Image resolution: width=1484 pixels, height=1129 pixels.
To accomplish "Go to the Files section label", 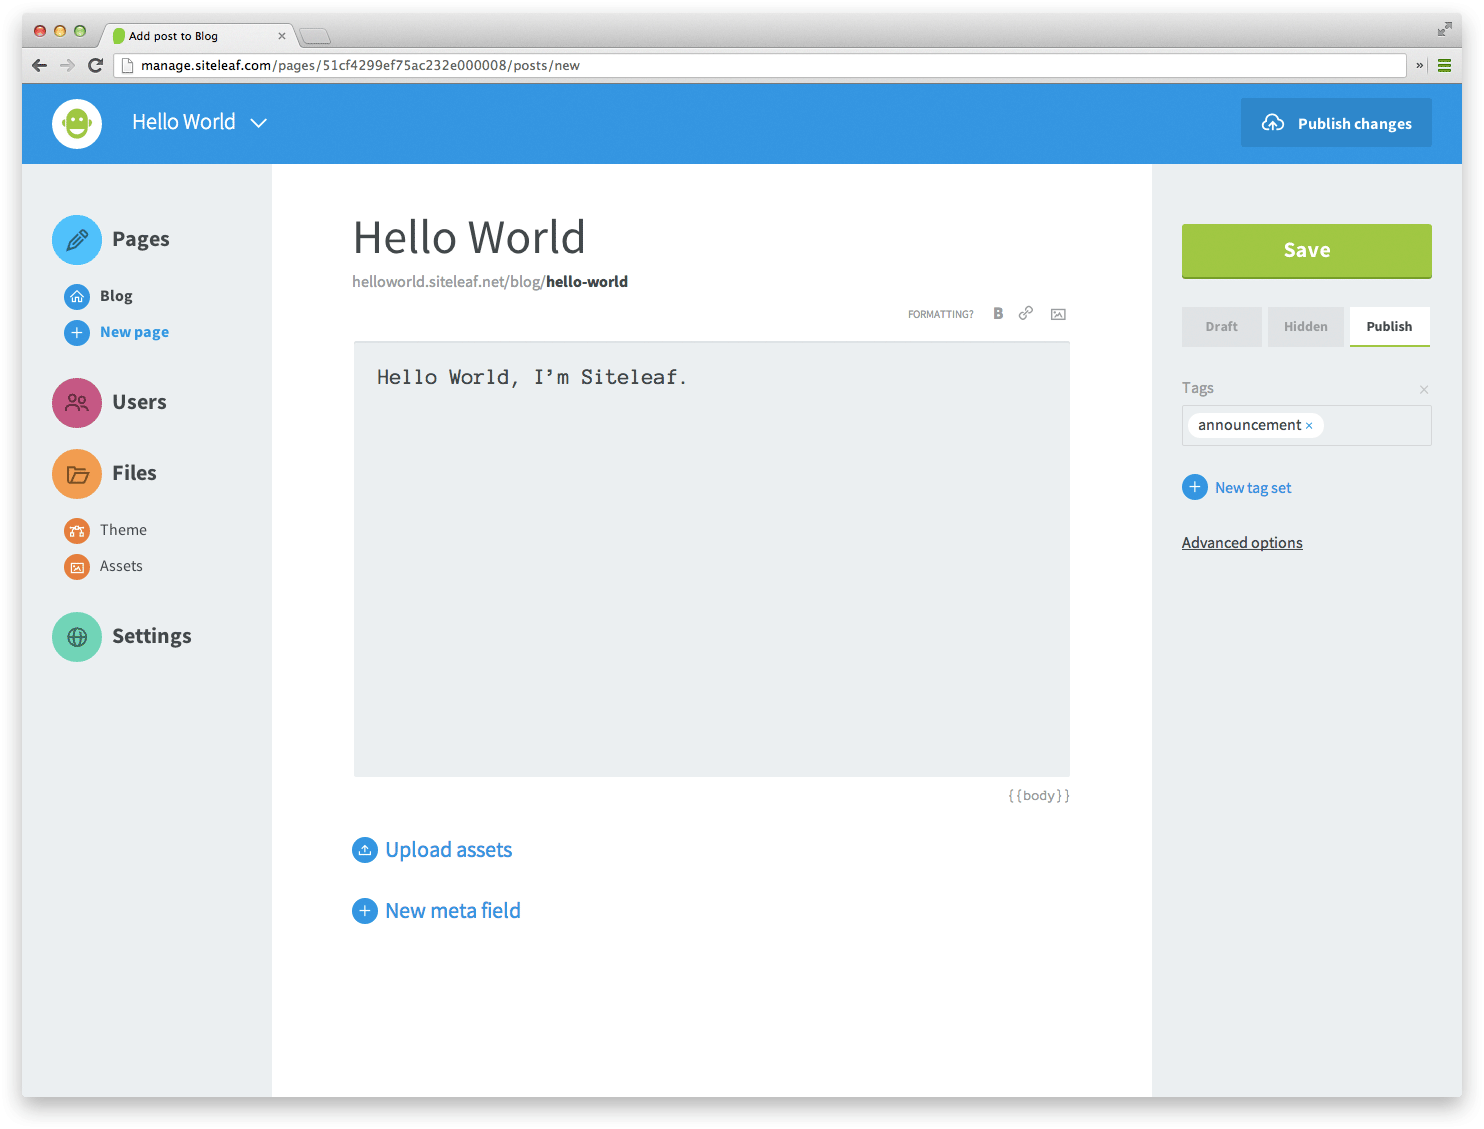I will tap(134, 473).
